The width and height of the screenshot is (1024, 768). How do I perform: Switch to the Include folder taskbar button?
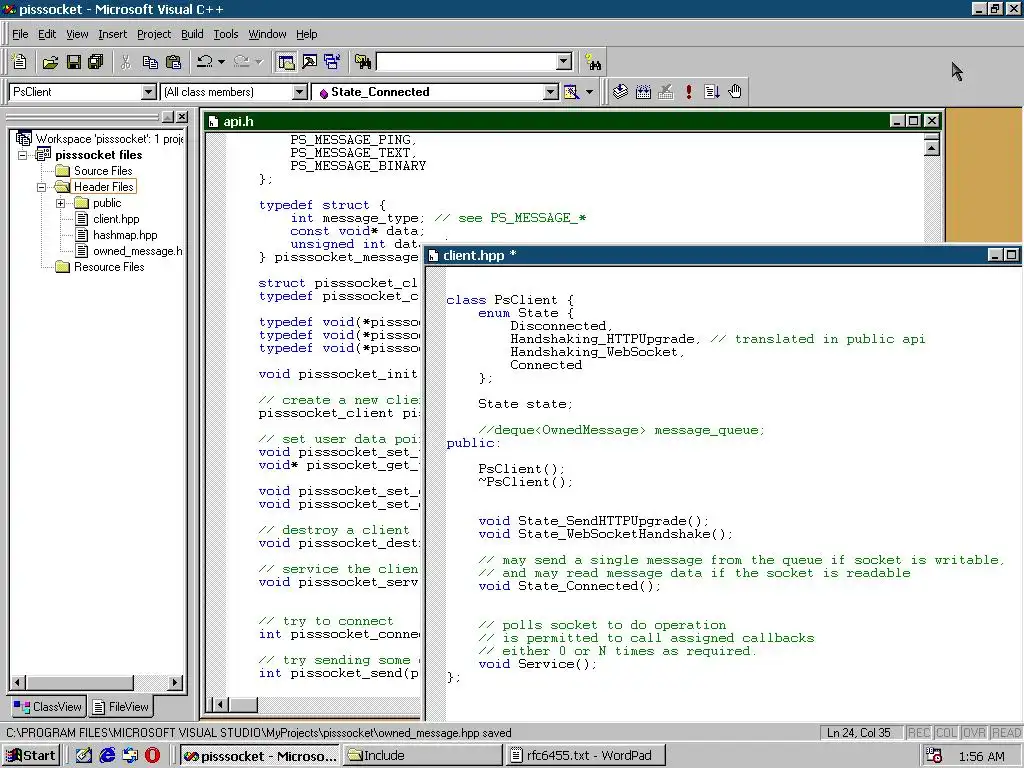(x=422, y=756)
